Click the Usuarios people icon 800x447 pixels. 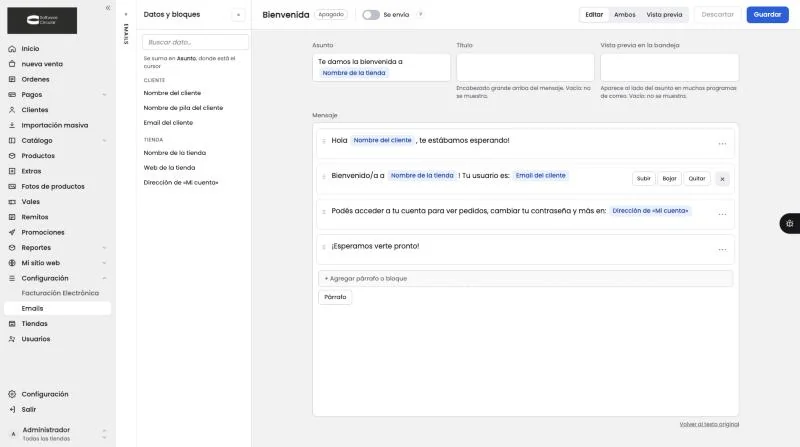pyautogui.click(x=12, y=339)
